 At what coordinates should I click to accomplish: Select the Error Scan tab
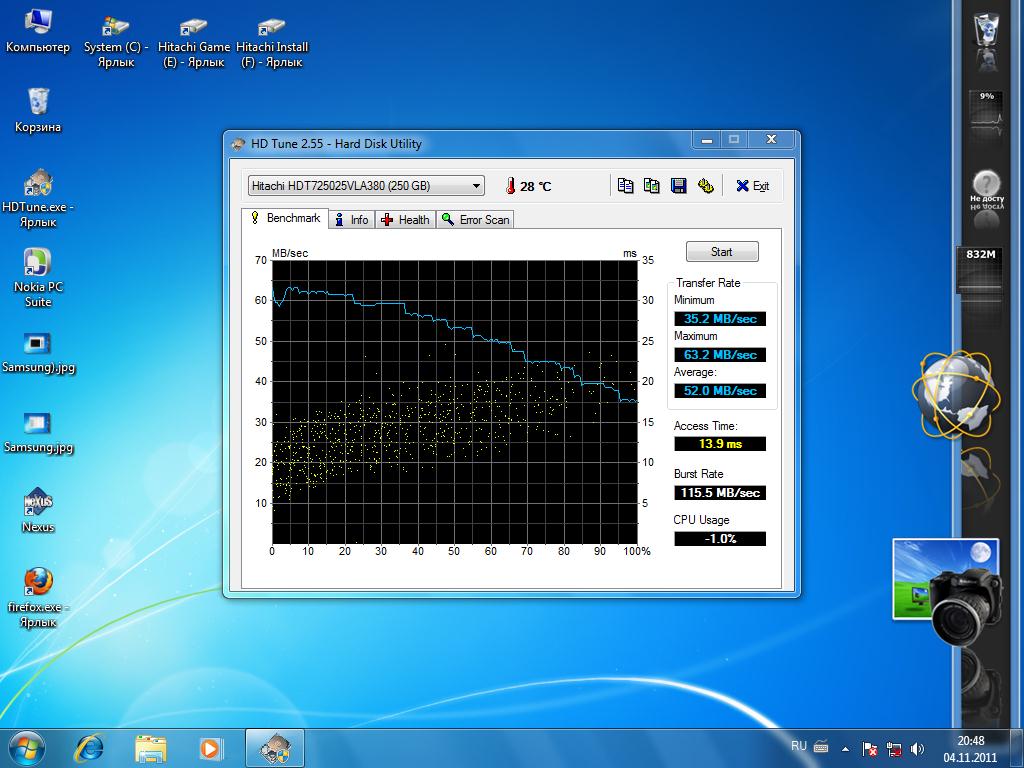(475, 220)
